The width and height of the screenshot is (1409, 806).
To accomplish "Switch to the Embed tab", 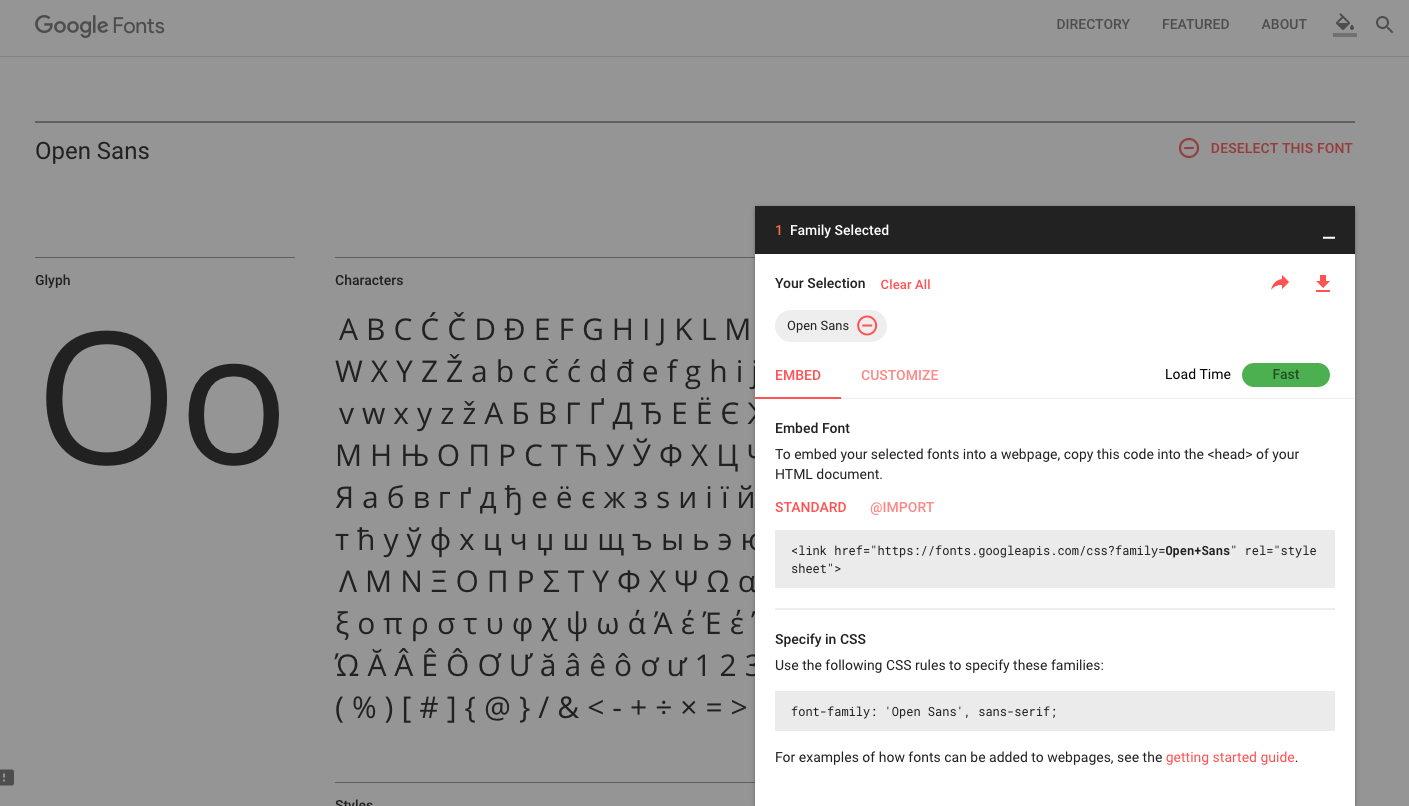I will tap(798, 375).
